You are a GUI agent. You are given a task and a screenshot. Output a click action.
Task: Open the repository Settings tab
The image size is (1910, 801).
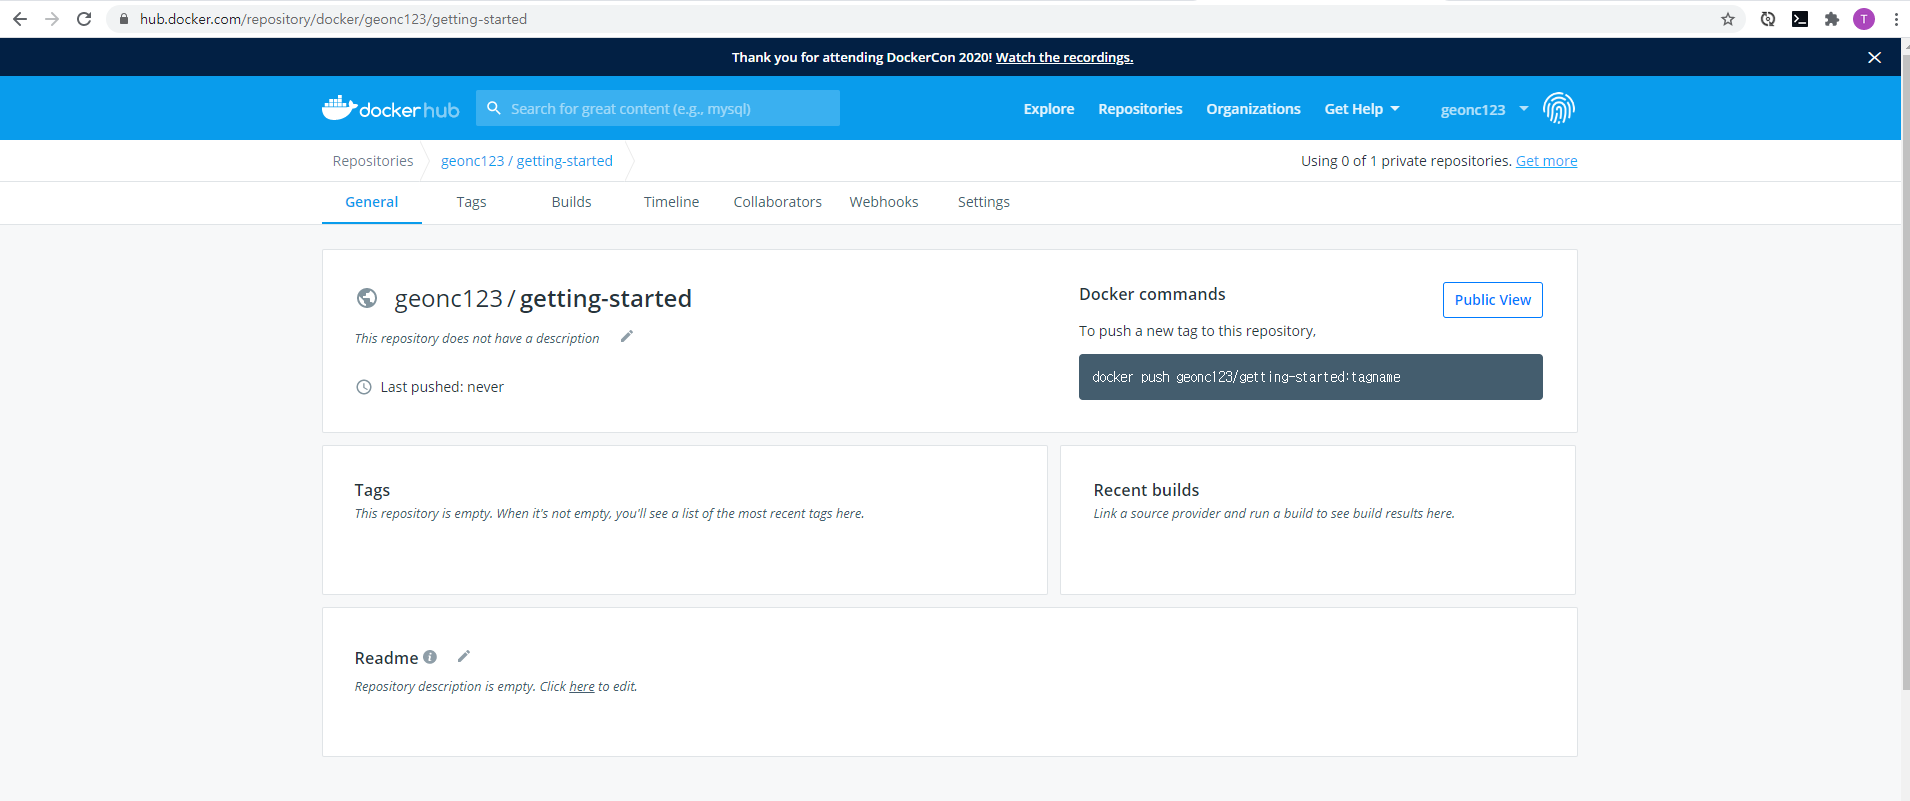click(x=984, y=202)
